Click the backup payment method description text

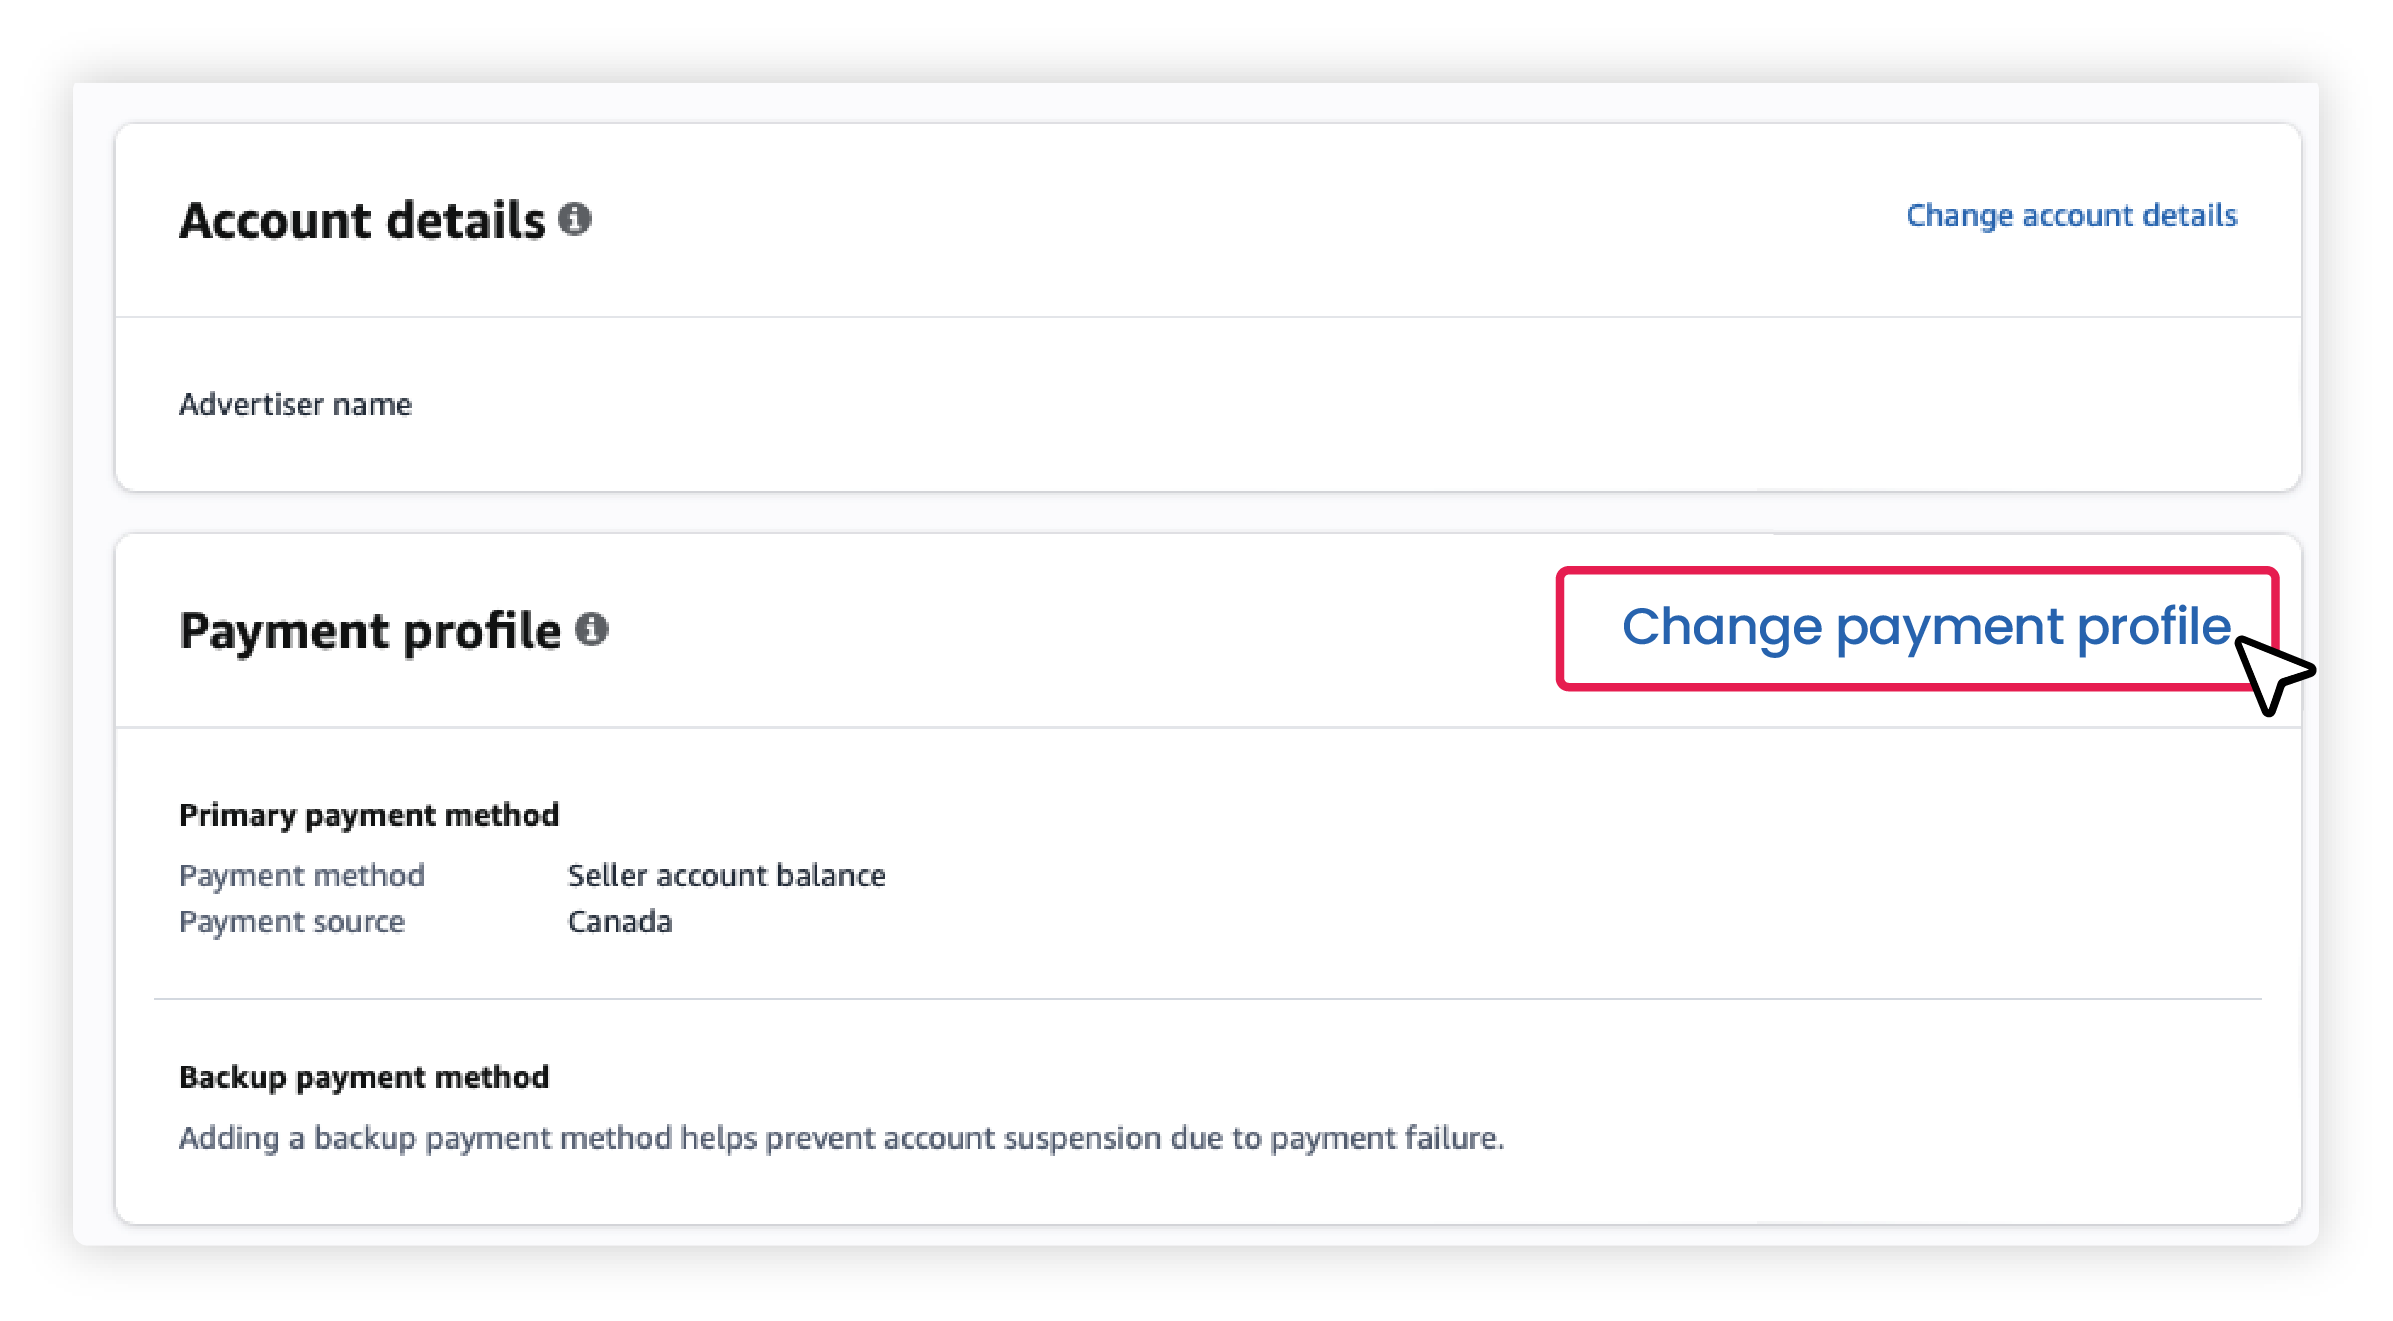842,1138
